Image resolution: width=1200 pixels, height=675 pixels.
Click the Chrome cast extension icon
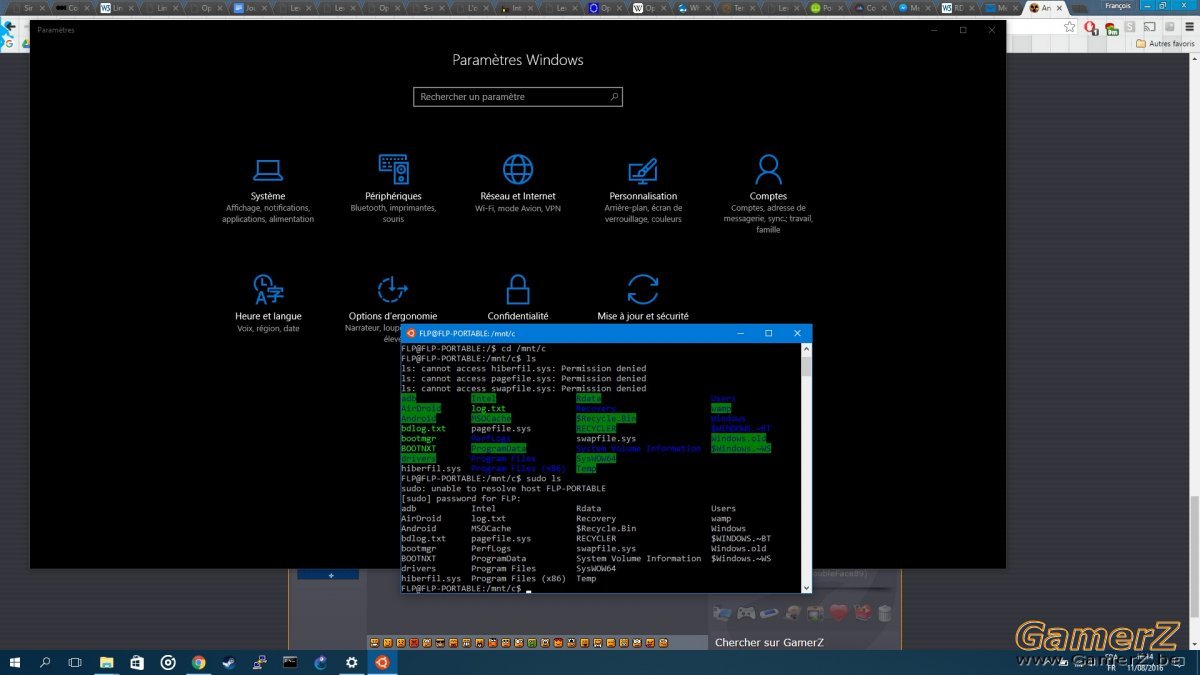tap(1150, 28)
